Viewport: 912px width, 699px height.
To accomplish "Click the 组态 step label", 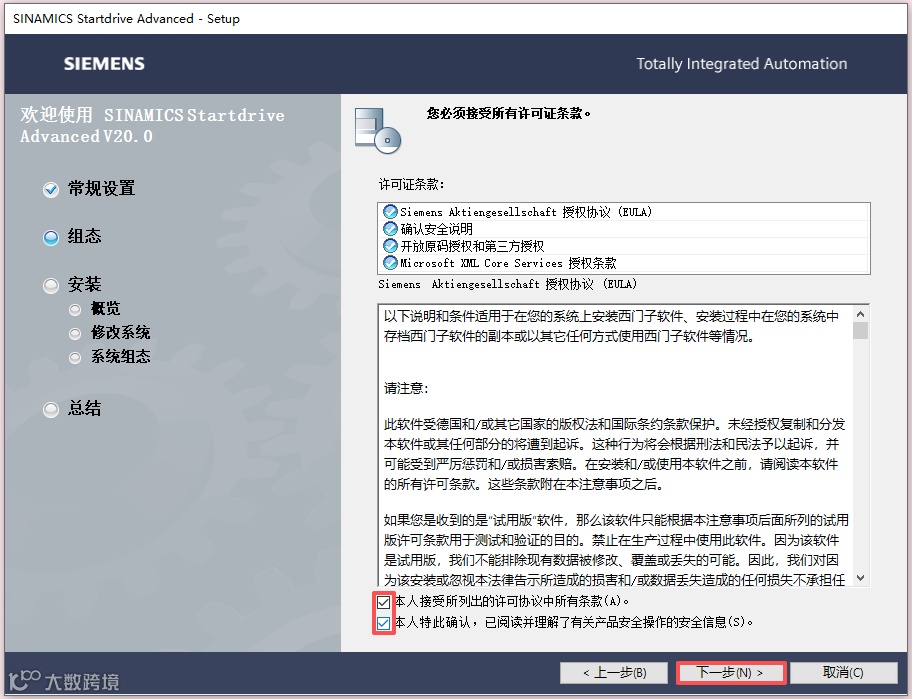I will coord(85,236).
